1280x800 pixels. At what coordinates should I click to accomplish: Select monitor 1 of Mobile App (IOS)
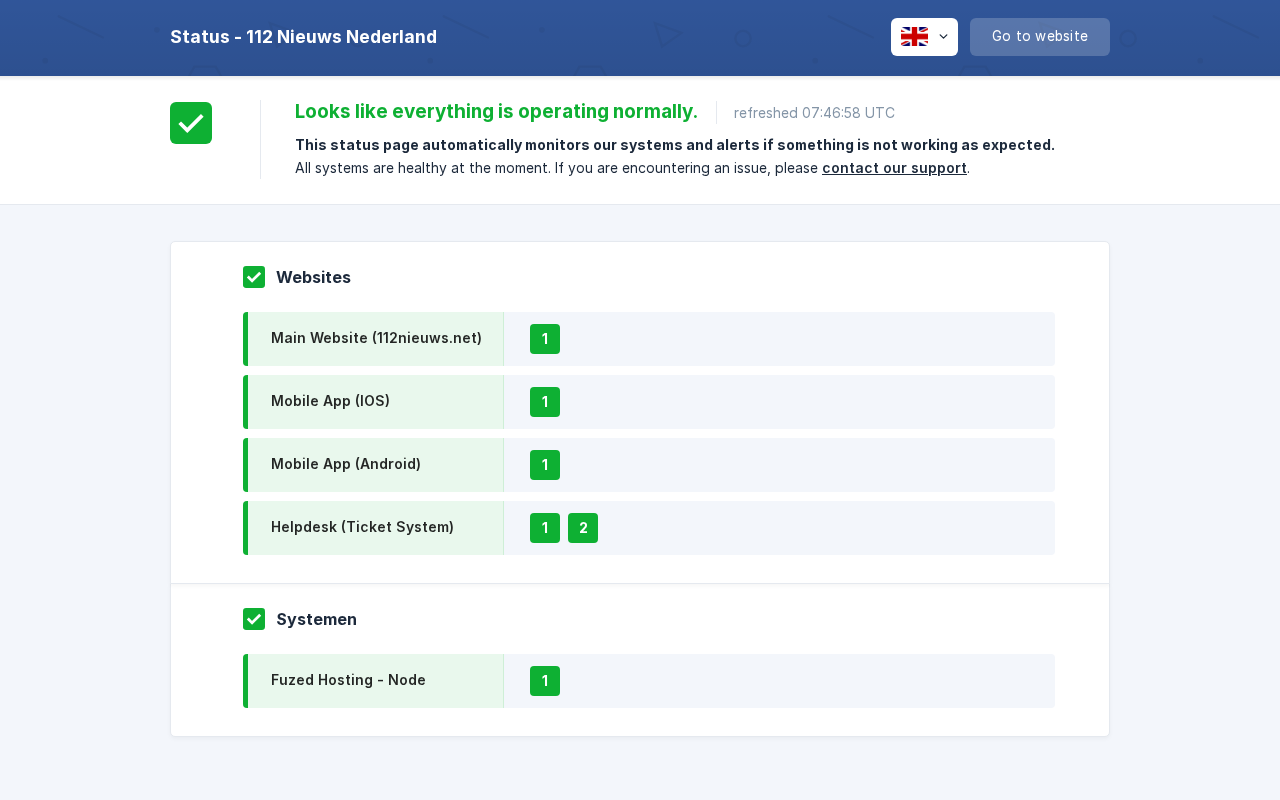coord(545,402)
